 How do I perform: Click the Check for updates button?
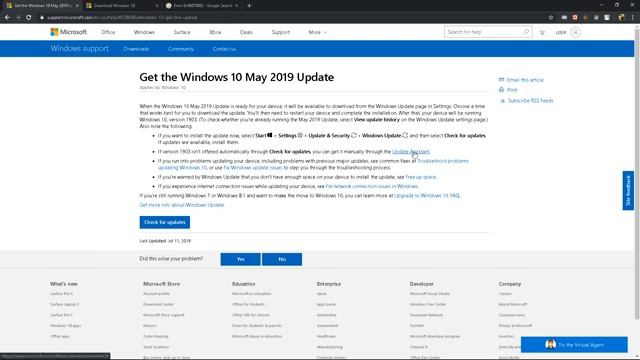164,222
